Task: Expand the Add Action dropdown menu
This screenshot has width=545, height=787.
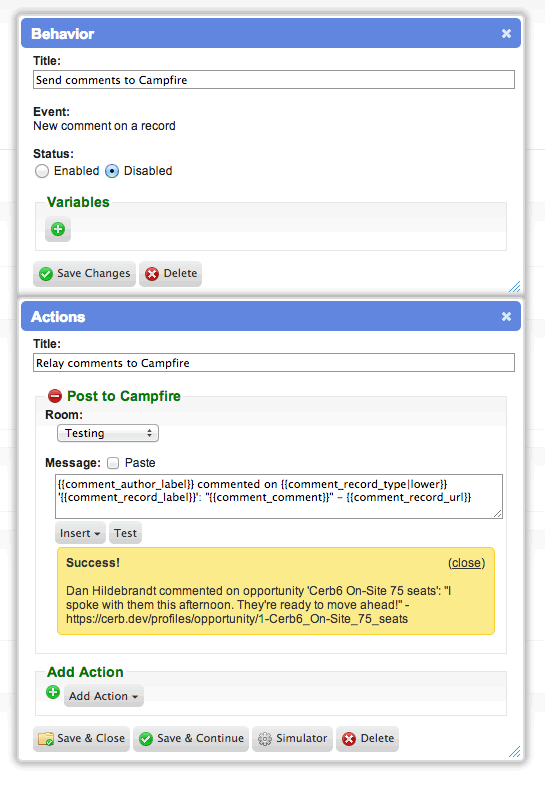Action: point(104,696)
